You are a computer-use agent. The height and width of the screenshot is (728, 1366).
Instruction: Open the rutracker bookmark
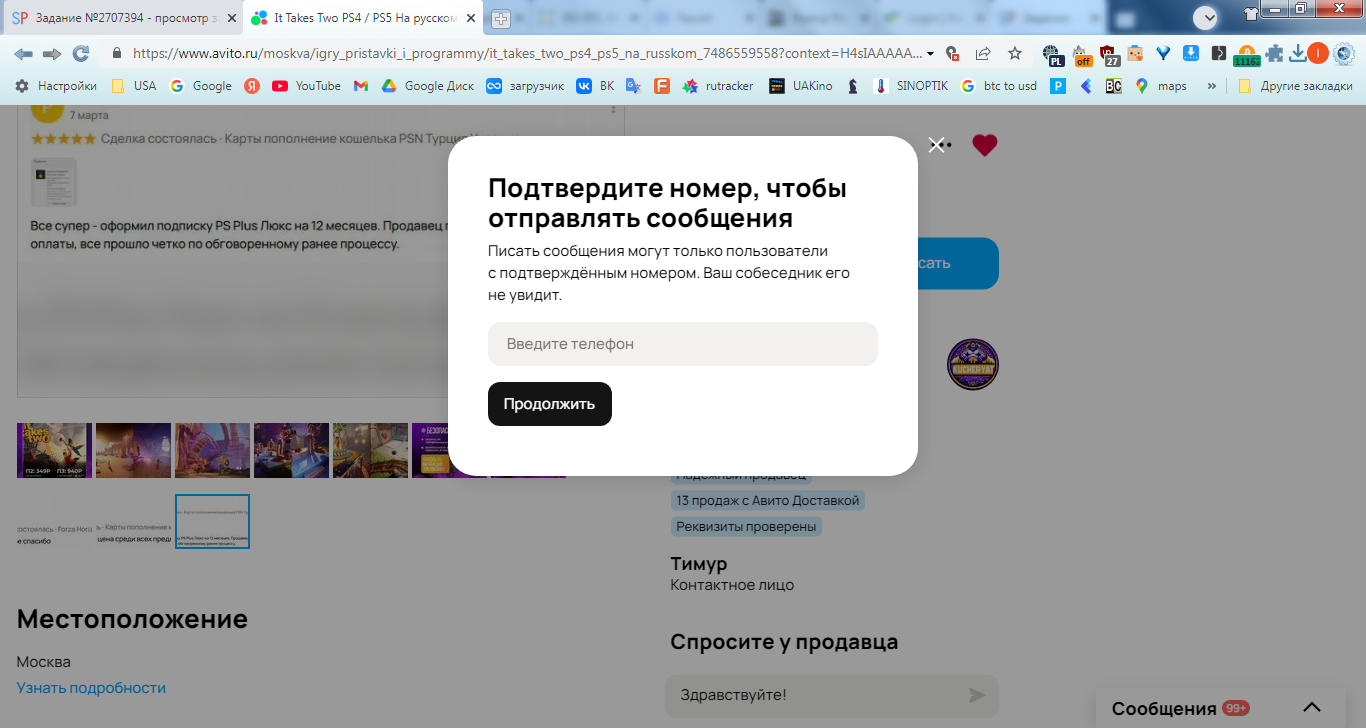[718, 86]
